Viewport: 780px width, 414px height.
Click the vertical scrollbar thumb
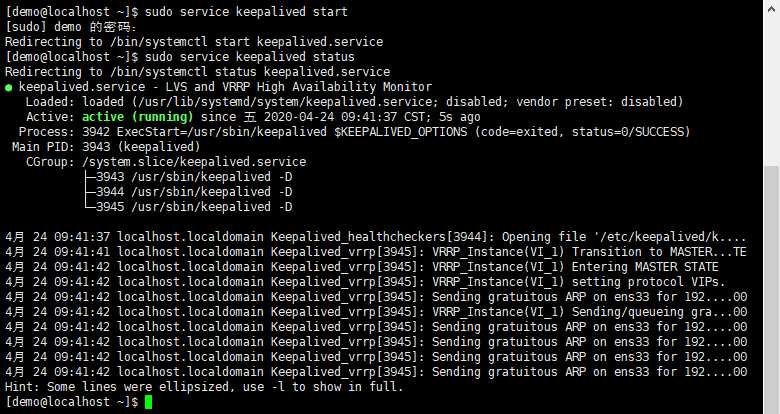(x=772, y=290)
